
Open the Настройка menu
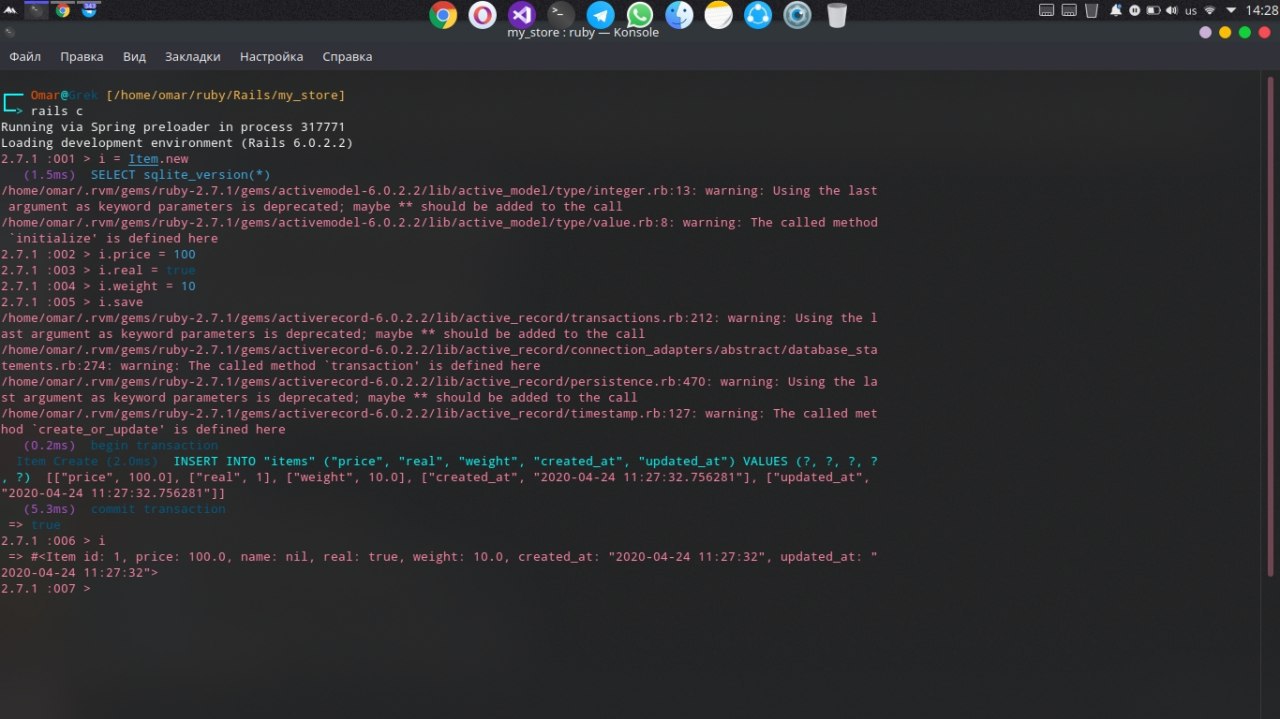tap(272, 57)
